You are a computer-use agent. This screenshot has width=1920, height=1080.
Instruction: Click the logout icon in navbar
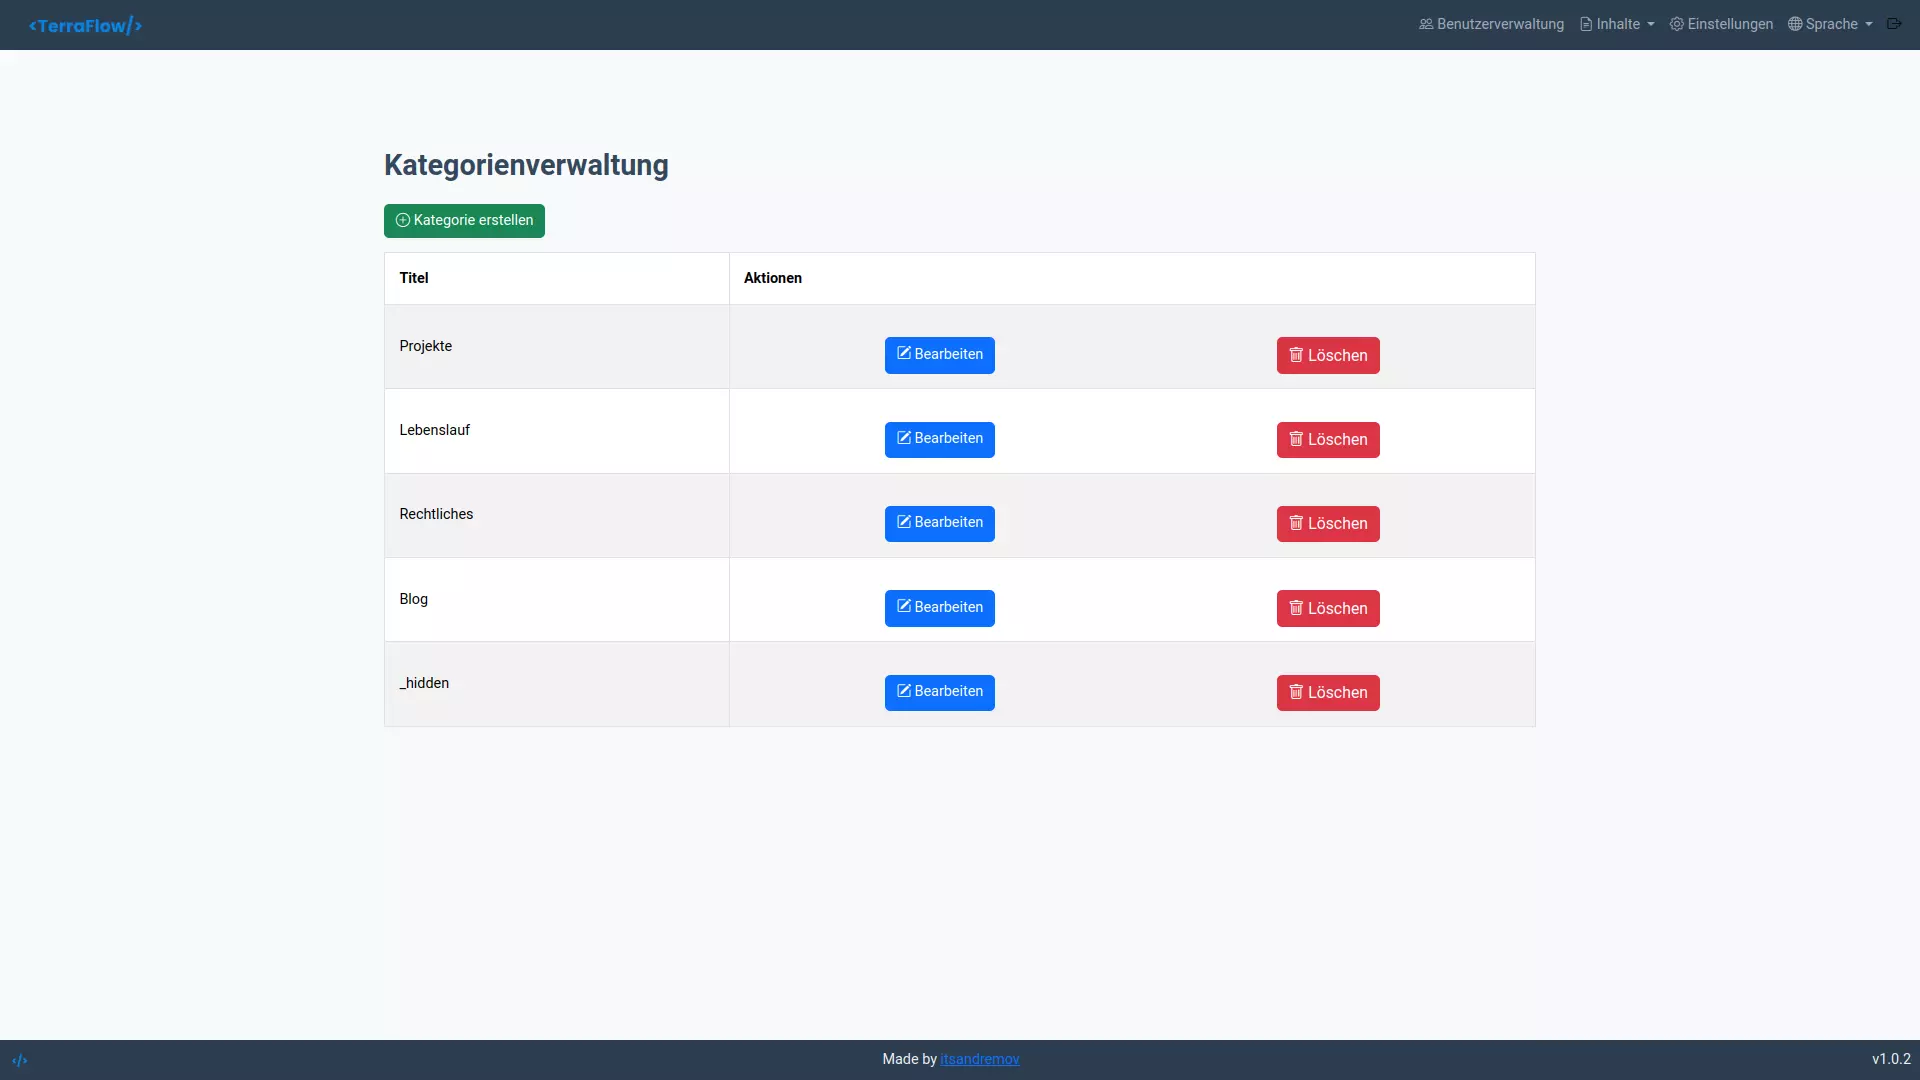pos(1894,24)
